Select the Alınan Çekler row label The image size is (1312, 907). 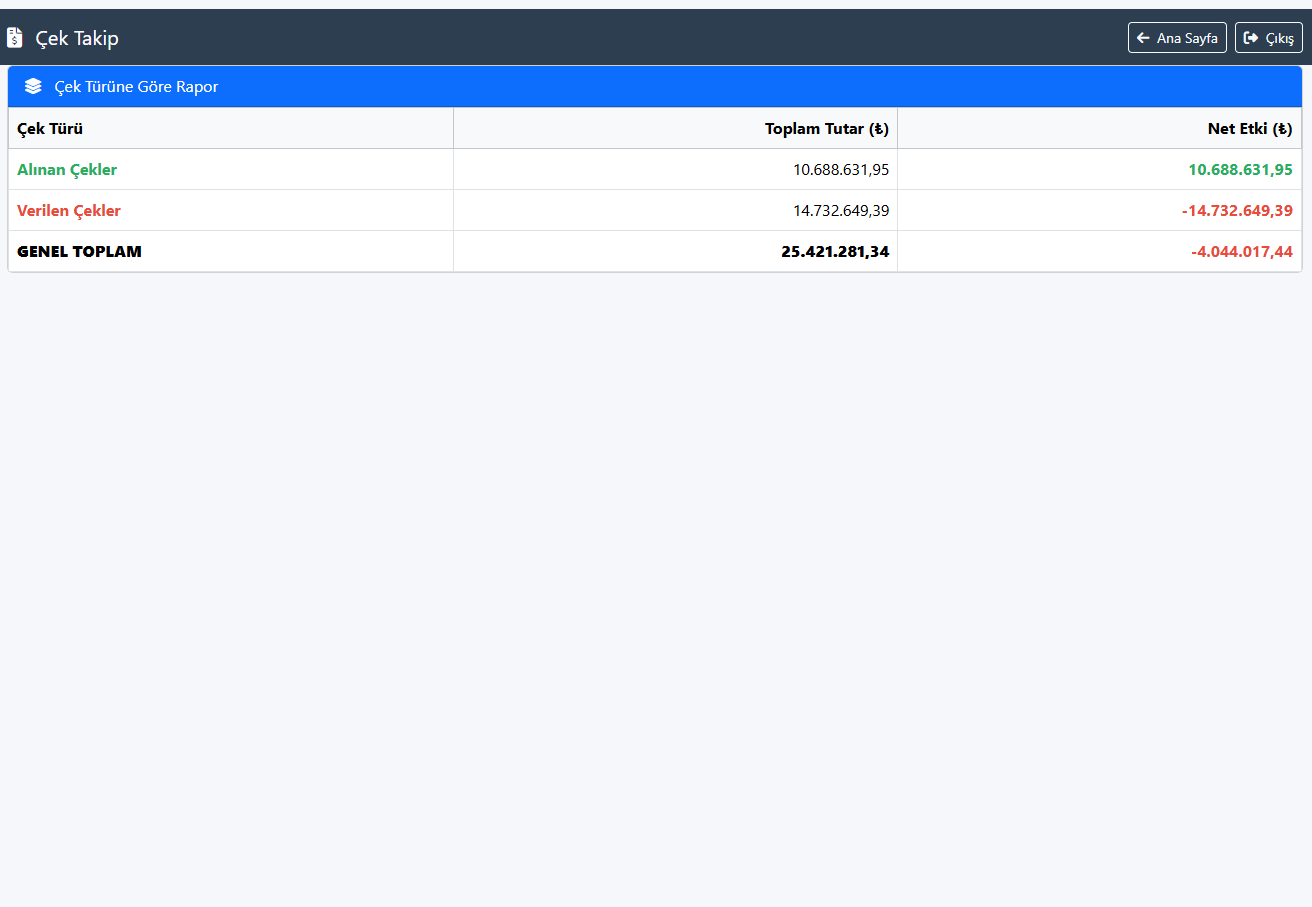pos(67,170)
